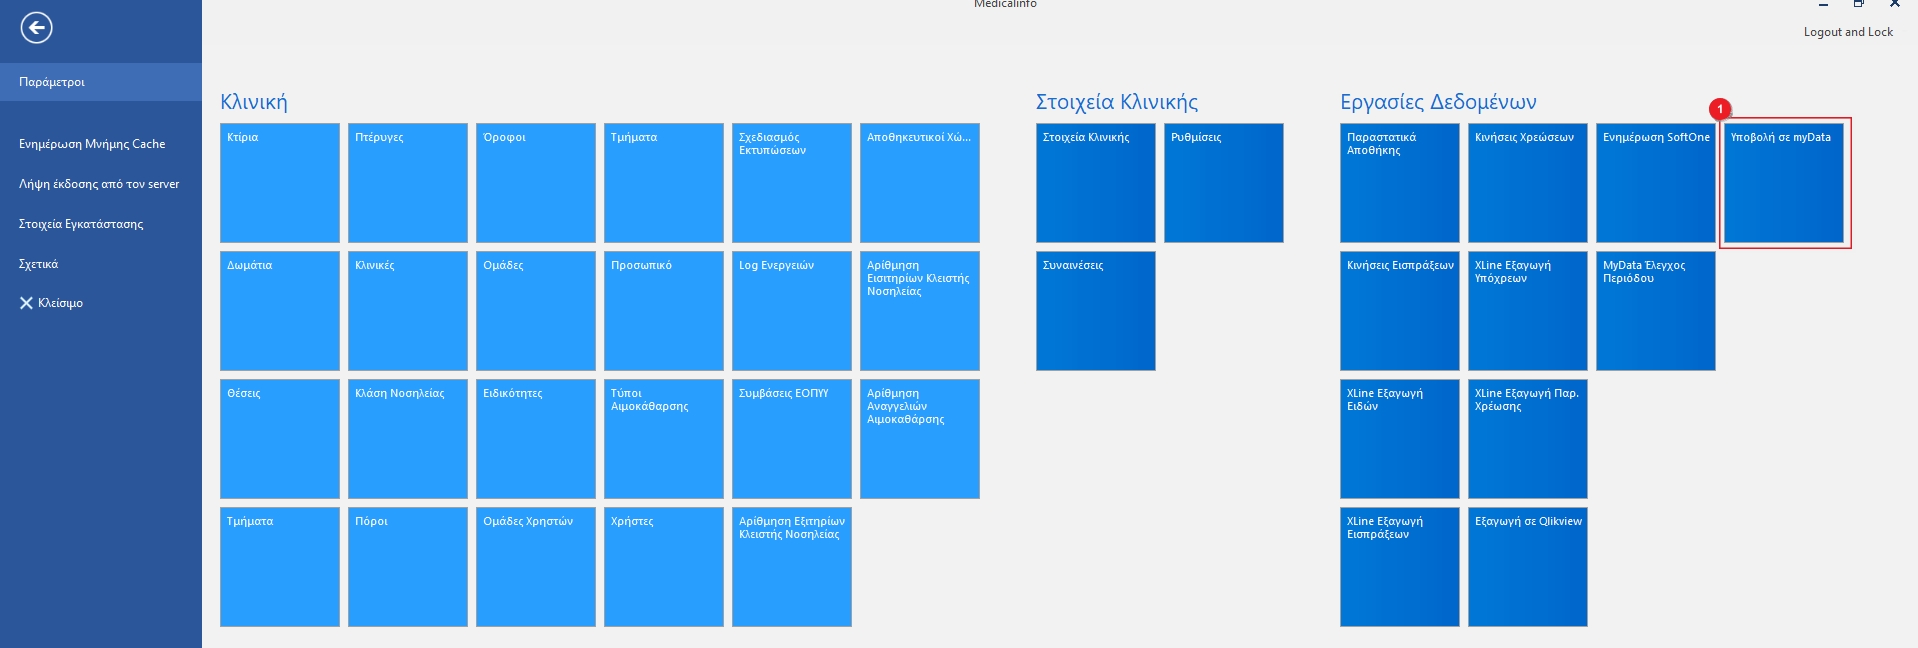Viewport: 1918px width, 648px height.
Task: Open the Πτέρυγες tile
Action: coord(408,183)
